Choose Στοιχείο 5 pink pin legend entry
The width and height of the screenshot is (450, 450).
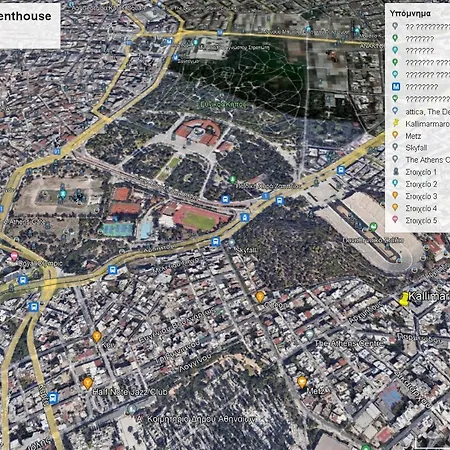coord(421,220)
